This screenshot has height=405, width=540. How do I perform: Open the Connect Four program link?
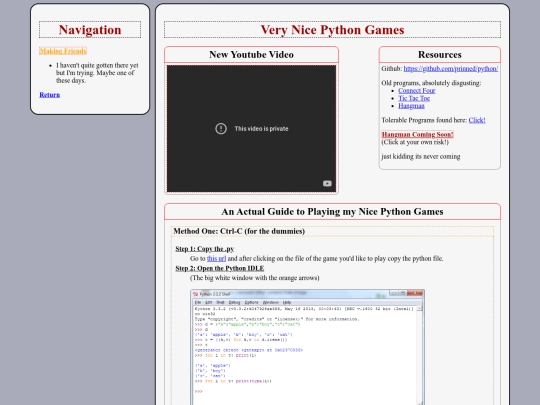click(417, 91)
